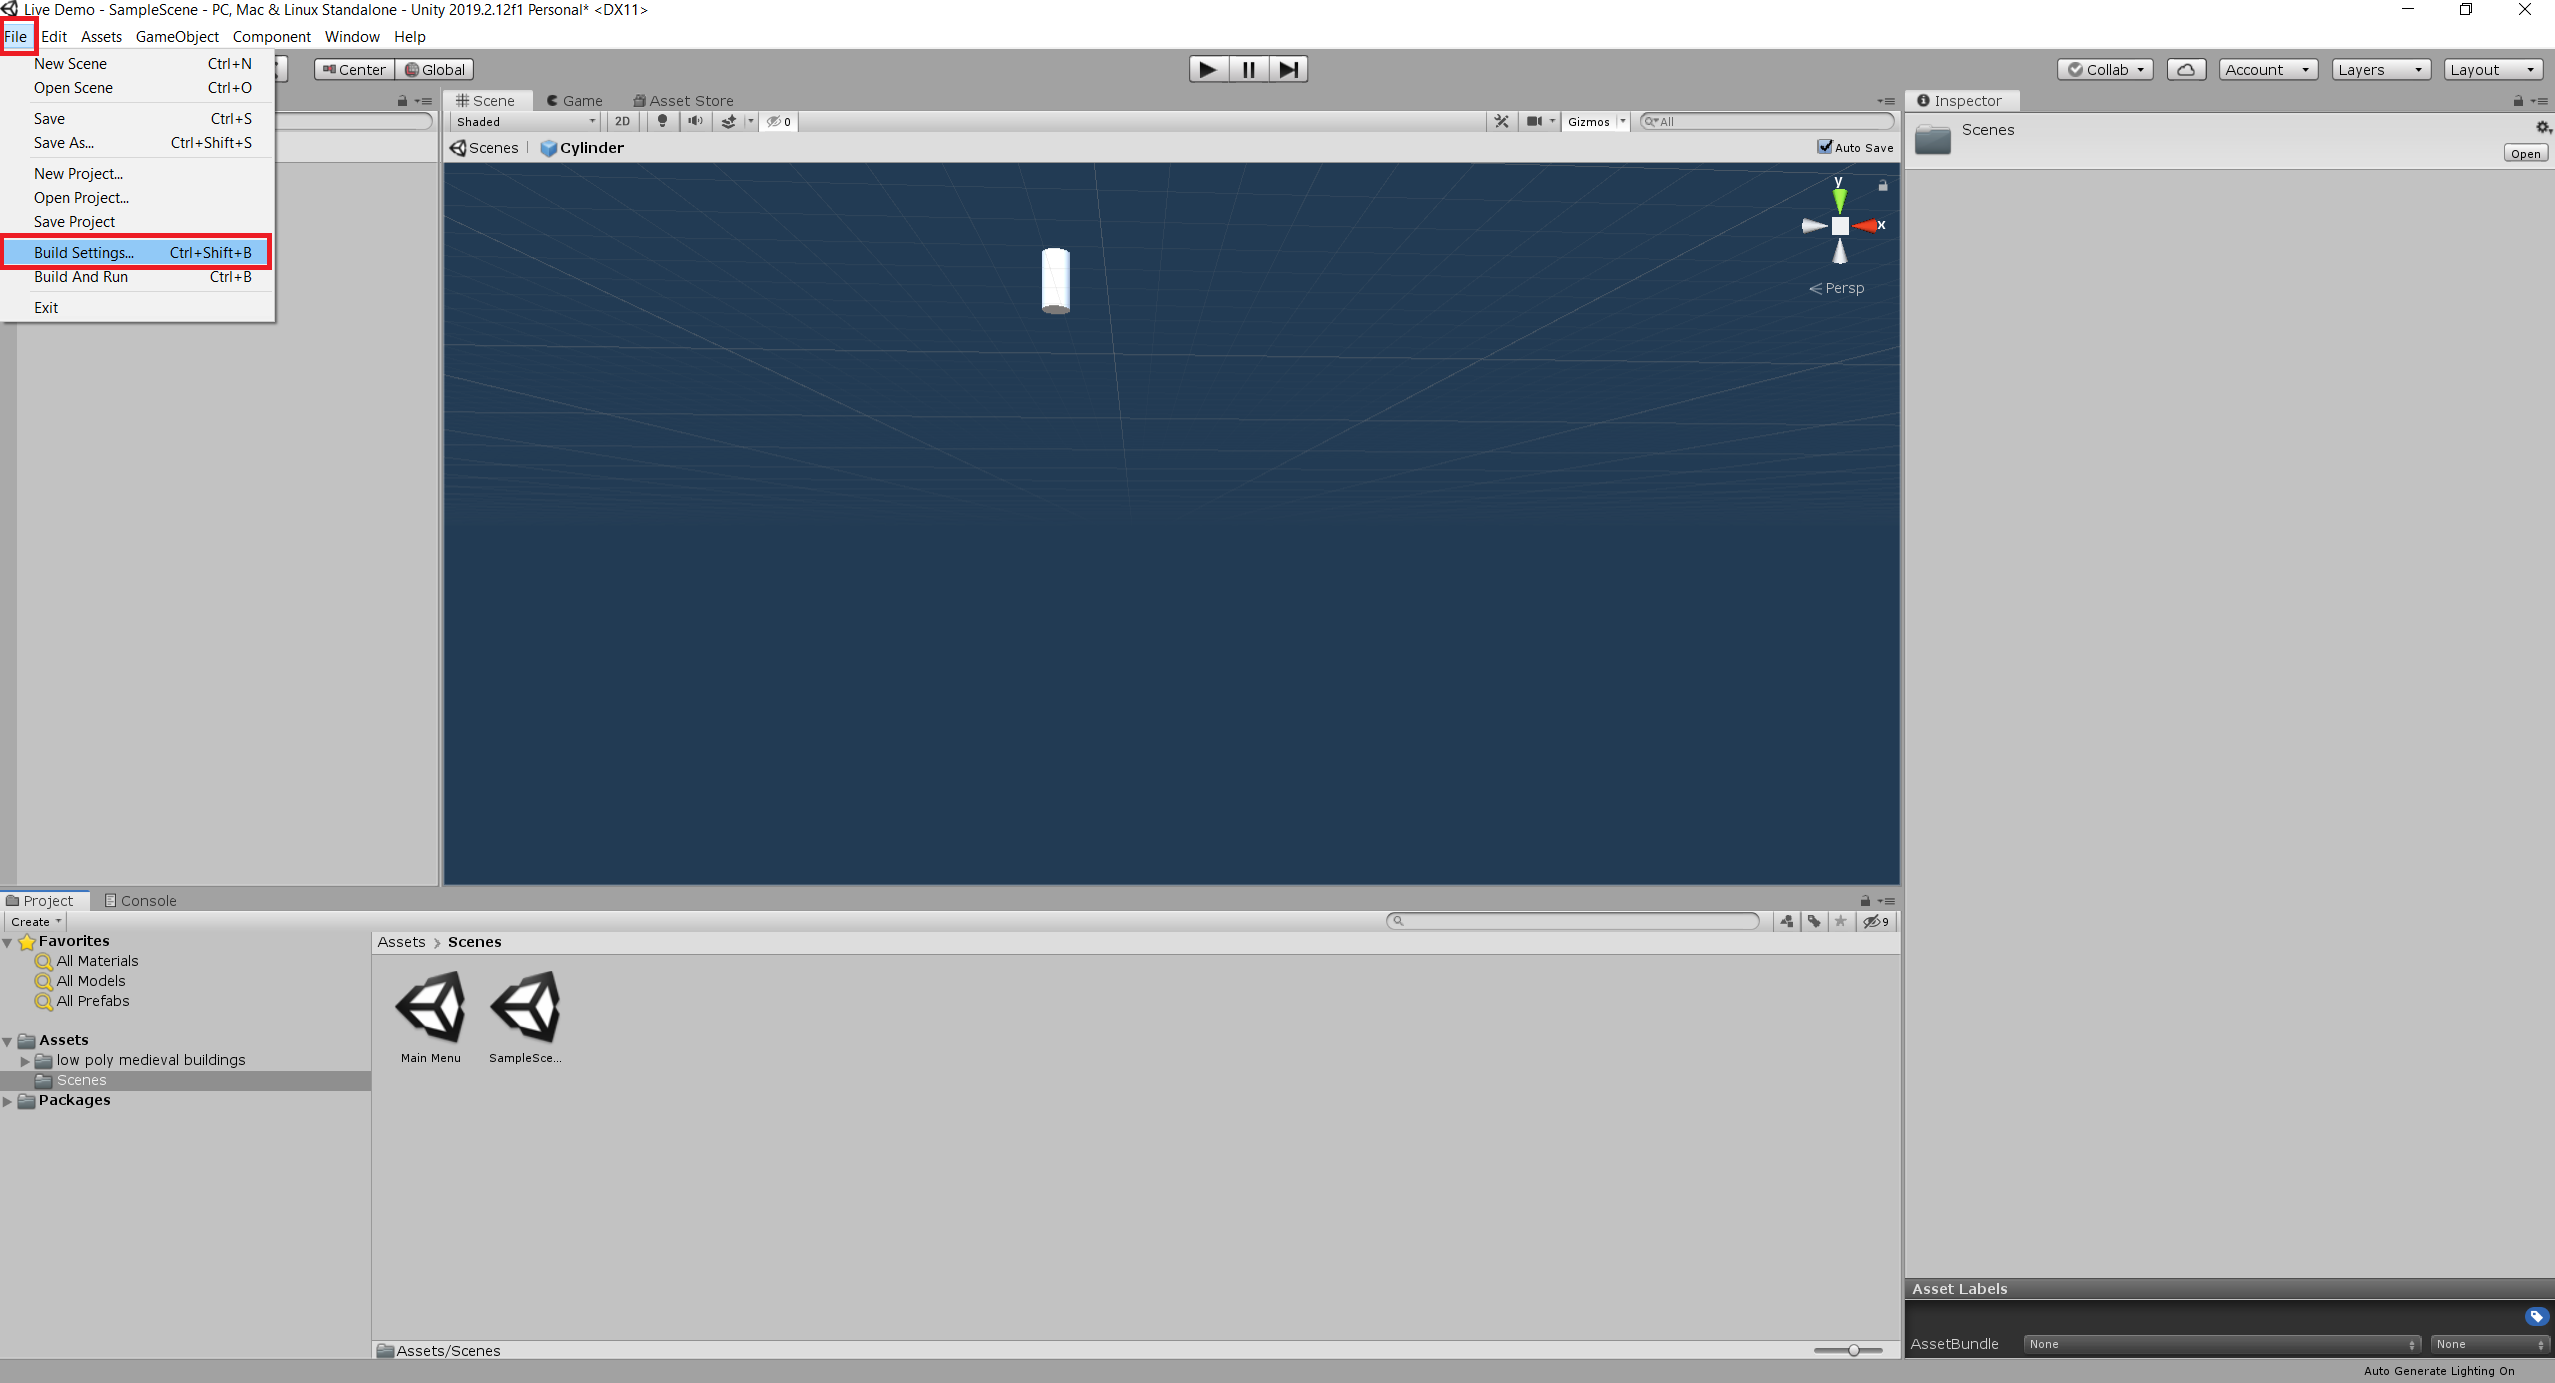Click the Play button to enter Play Mode
Screen dimensions: 2555x1383
pos(1205,70)
